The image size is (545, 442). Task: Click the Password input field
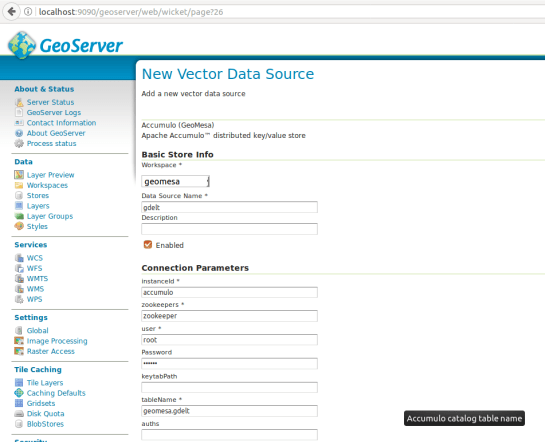click(229, 363)
